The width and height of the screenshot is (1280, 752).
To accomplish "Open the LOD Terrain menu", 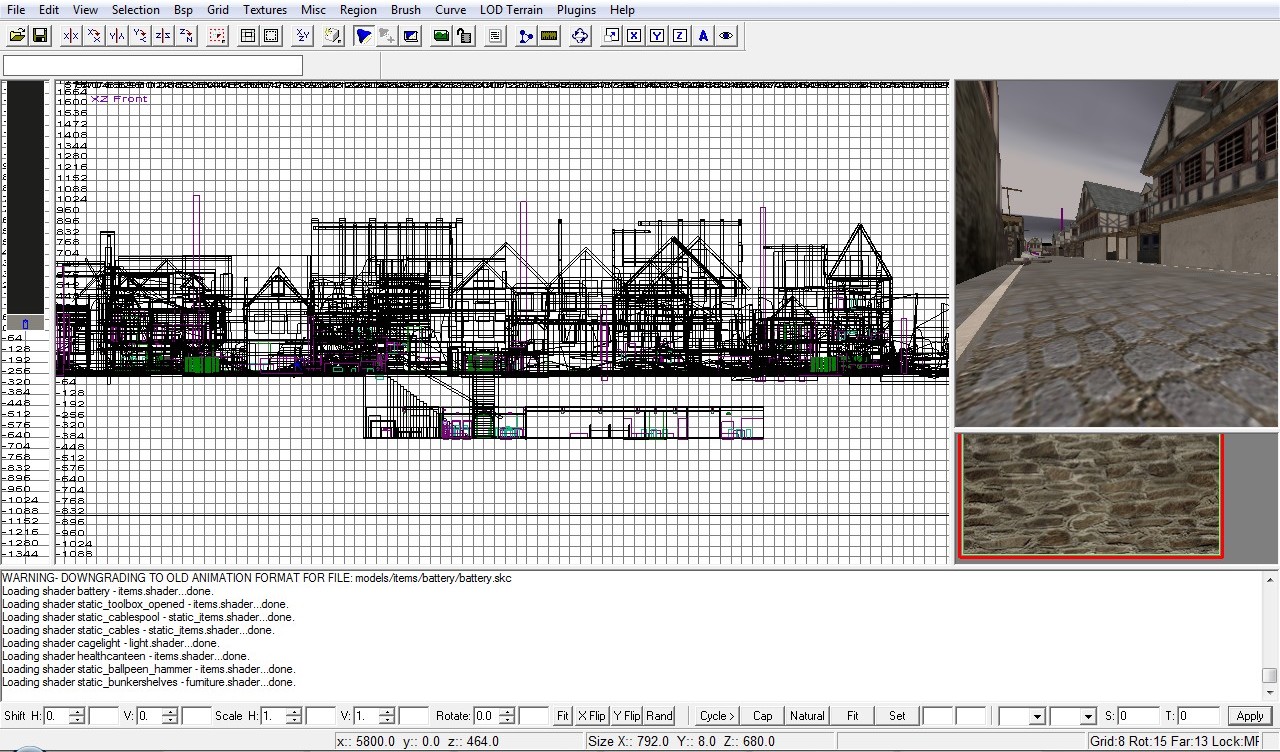I will click(511, 10).
